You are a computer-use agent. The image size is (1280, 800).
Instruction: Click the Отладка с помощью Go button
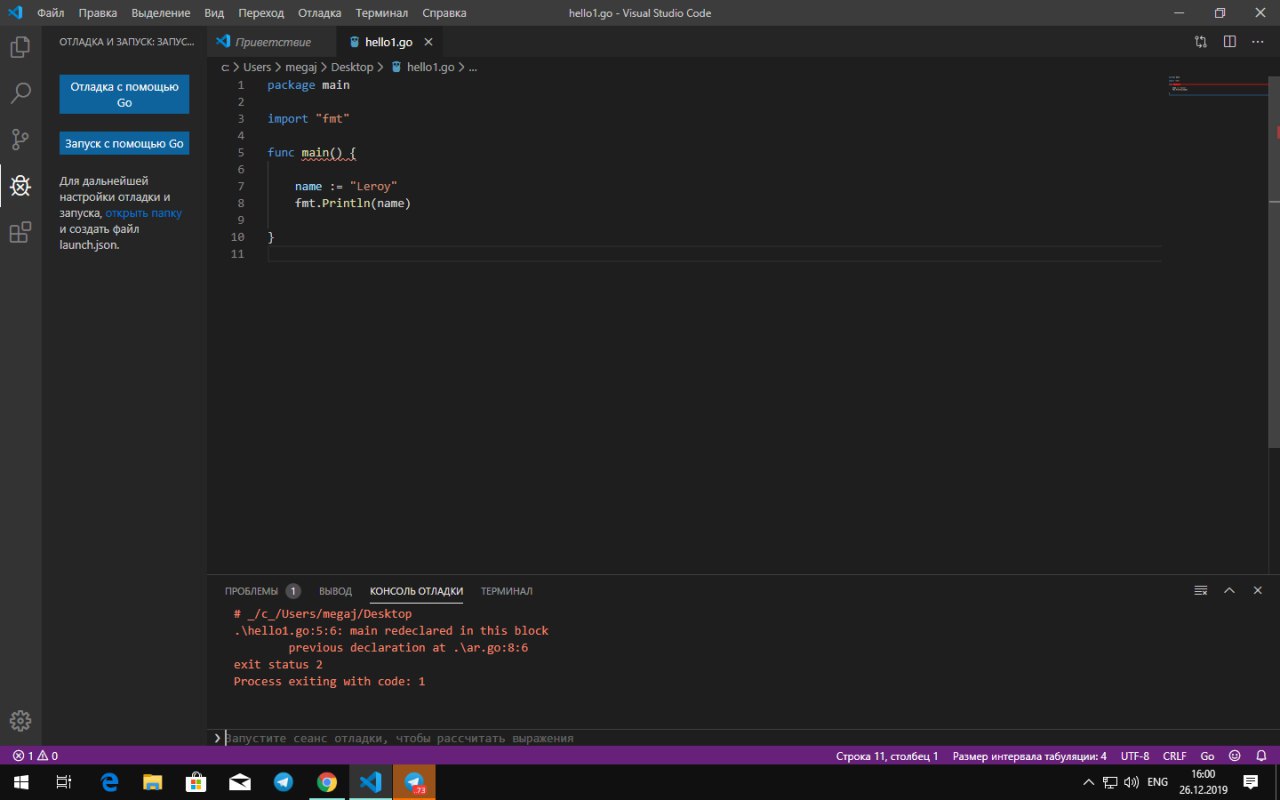(x=124, y=94)
